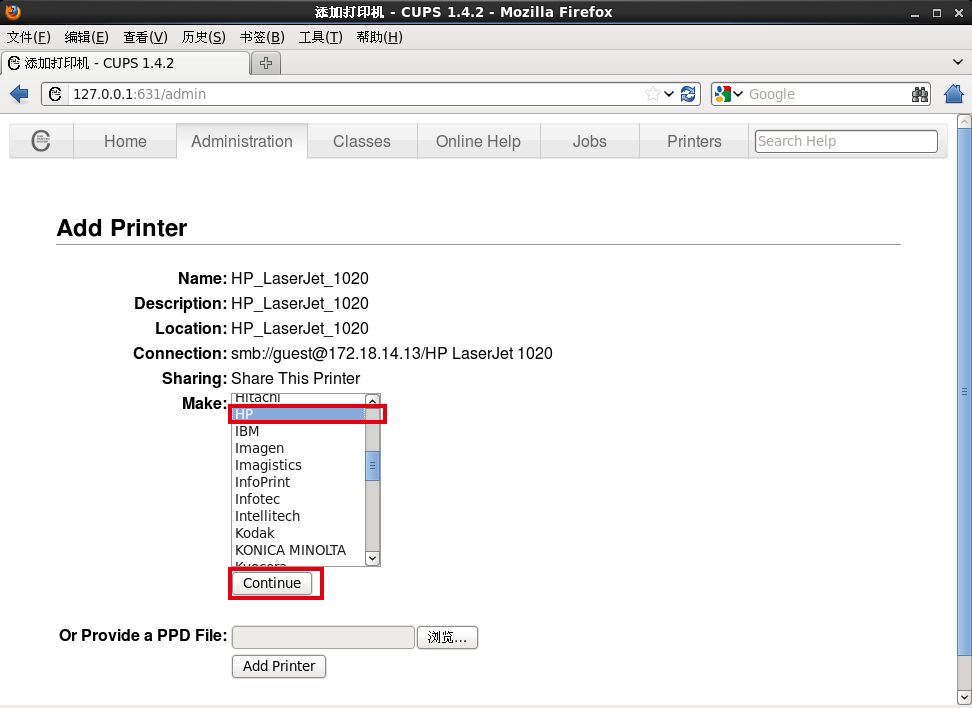Click the Continue button
This screenshot has height=708, width=972.
272,583
